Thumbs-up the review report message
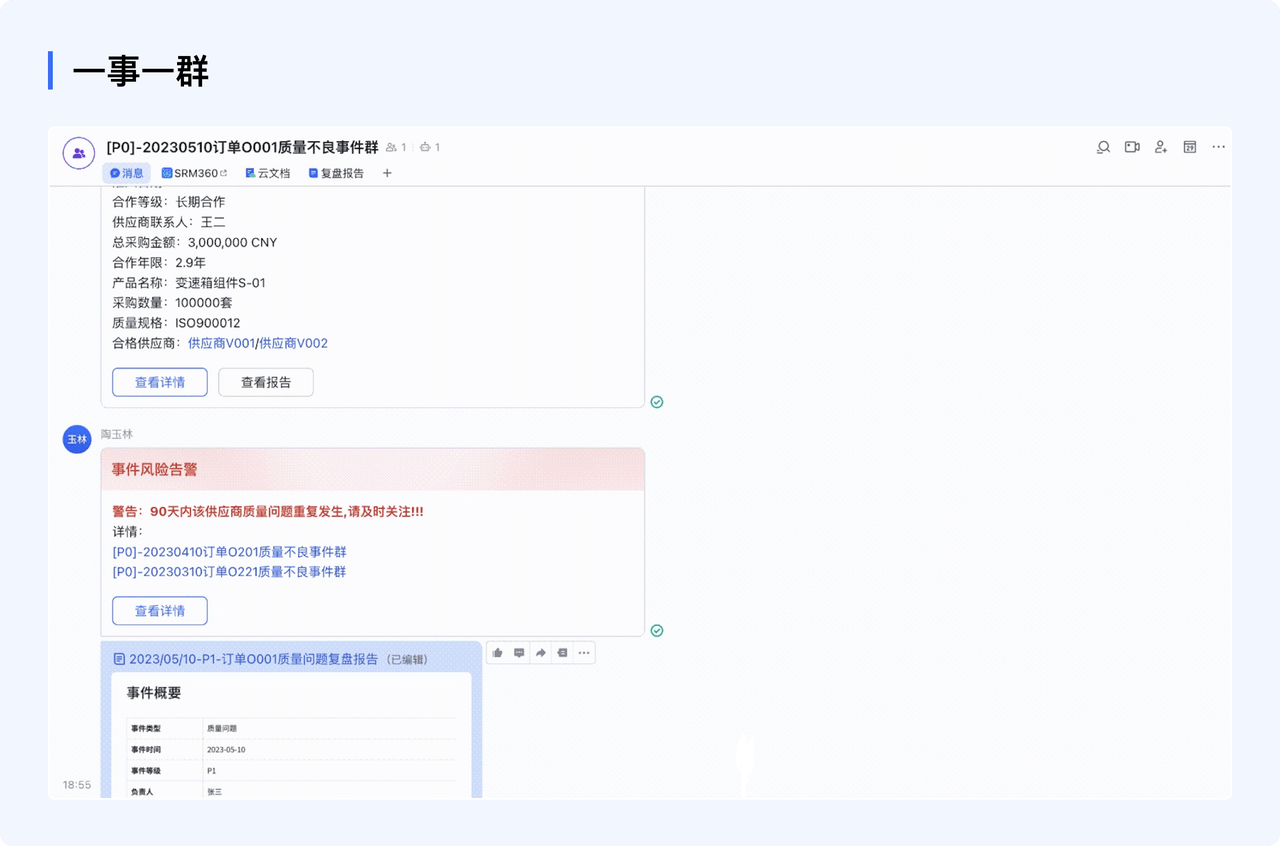 pos(498,653)
